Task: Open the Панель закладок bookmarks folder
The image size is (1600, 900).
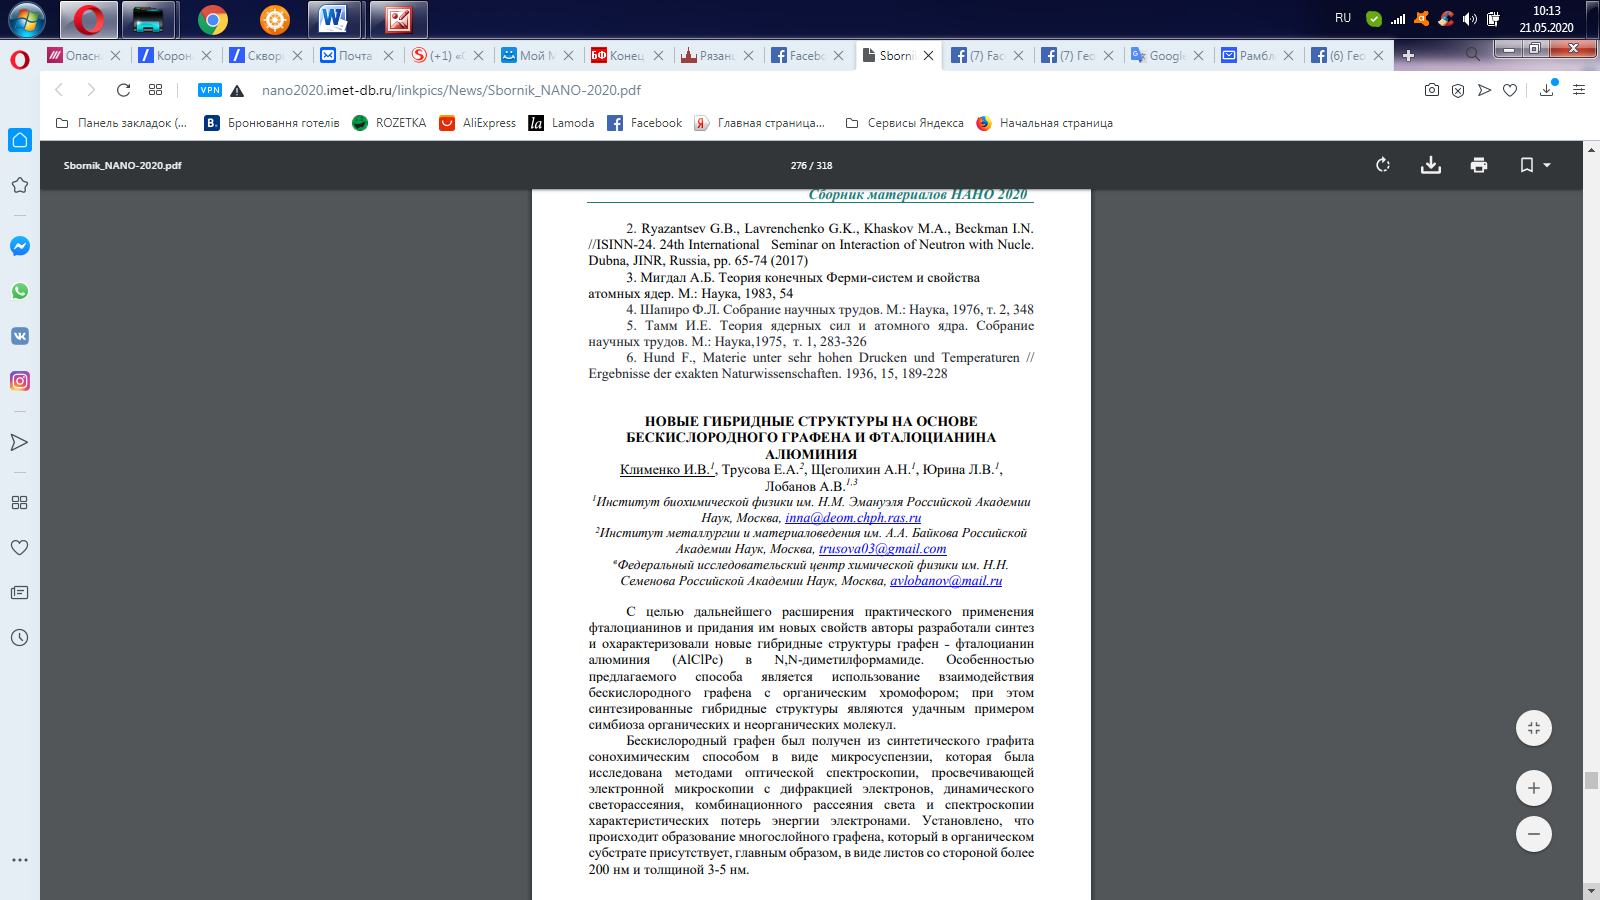Action: [x=122, y=123]
